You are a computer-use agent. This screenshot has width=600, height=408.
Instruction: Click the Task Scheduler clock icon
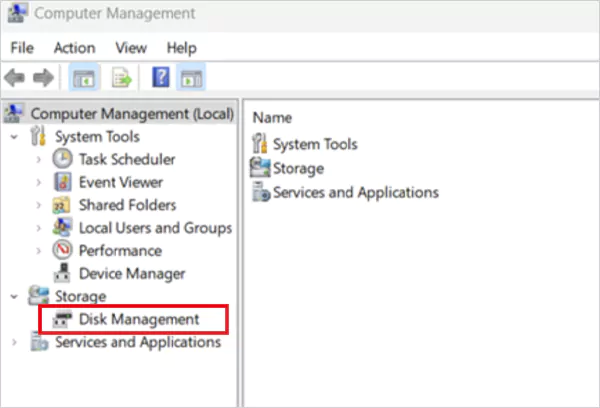pos(62,159)
